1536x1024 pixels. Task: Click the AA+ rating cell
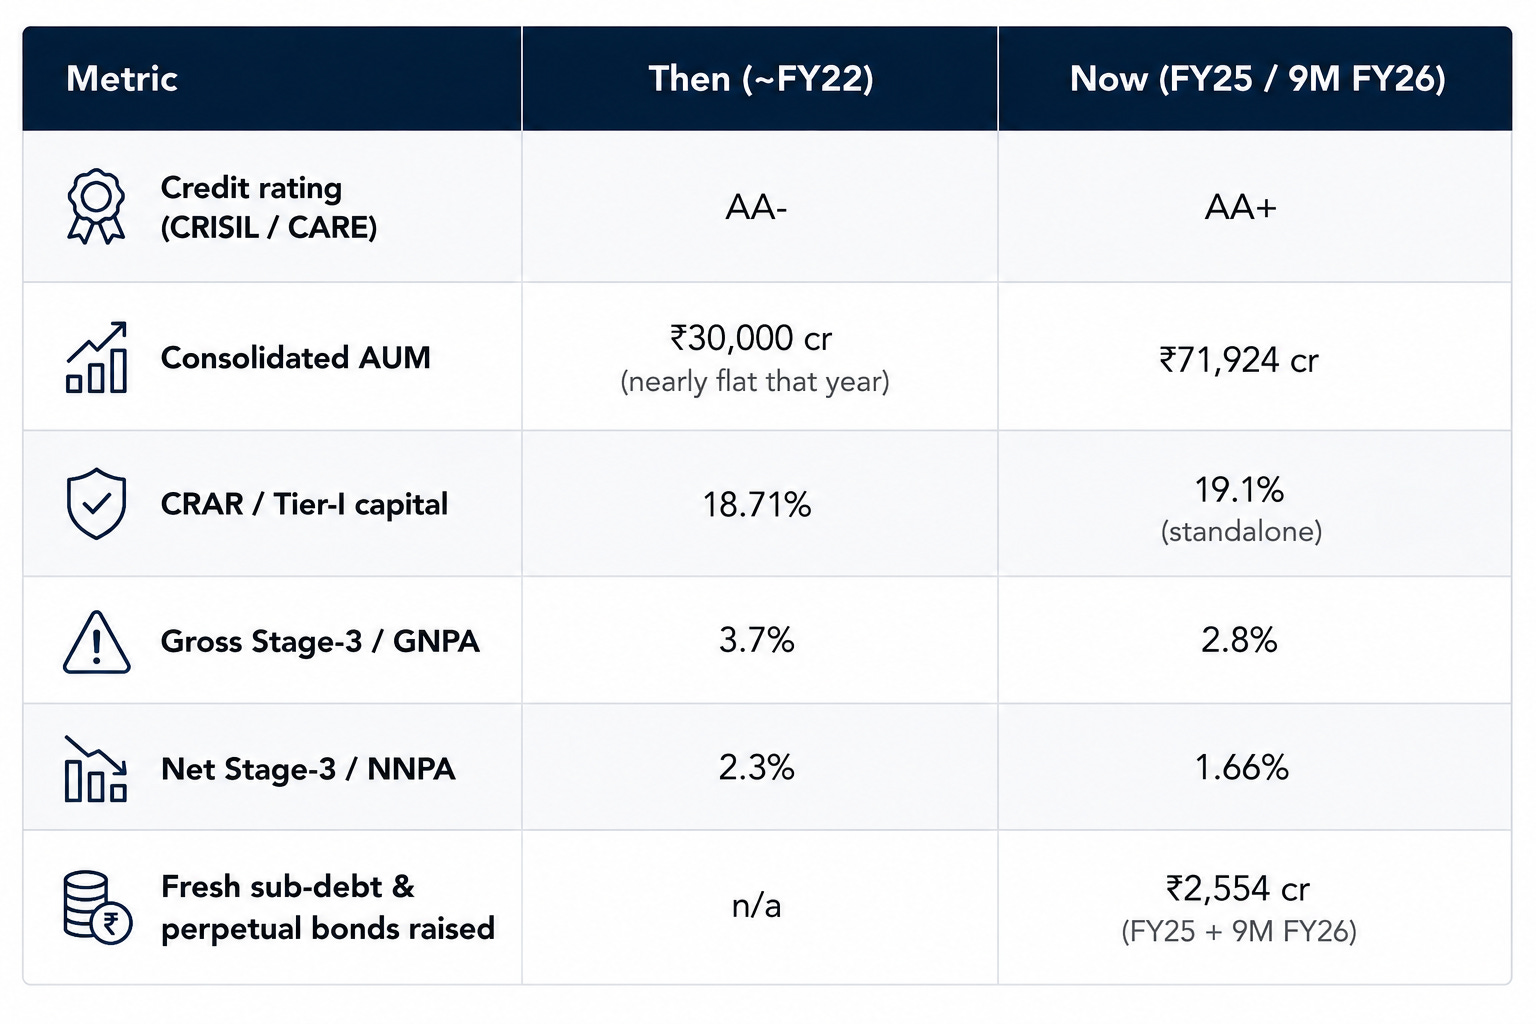coord(1240,207)
